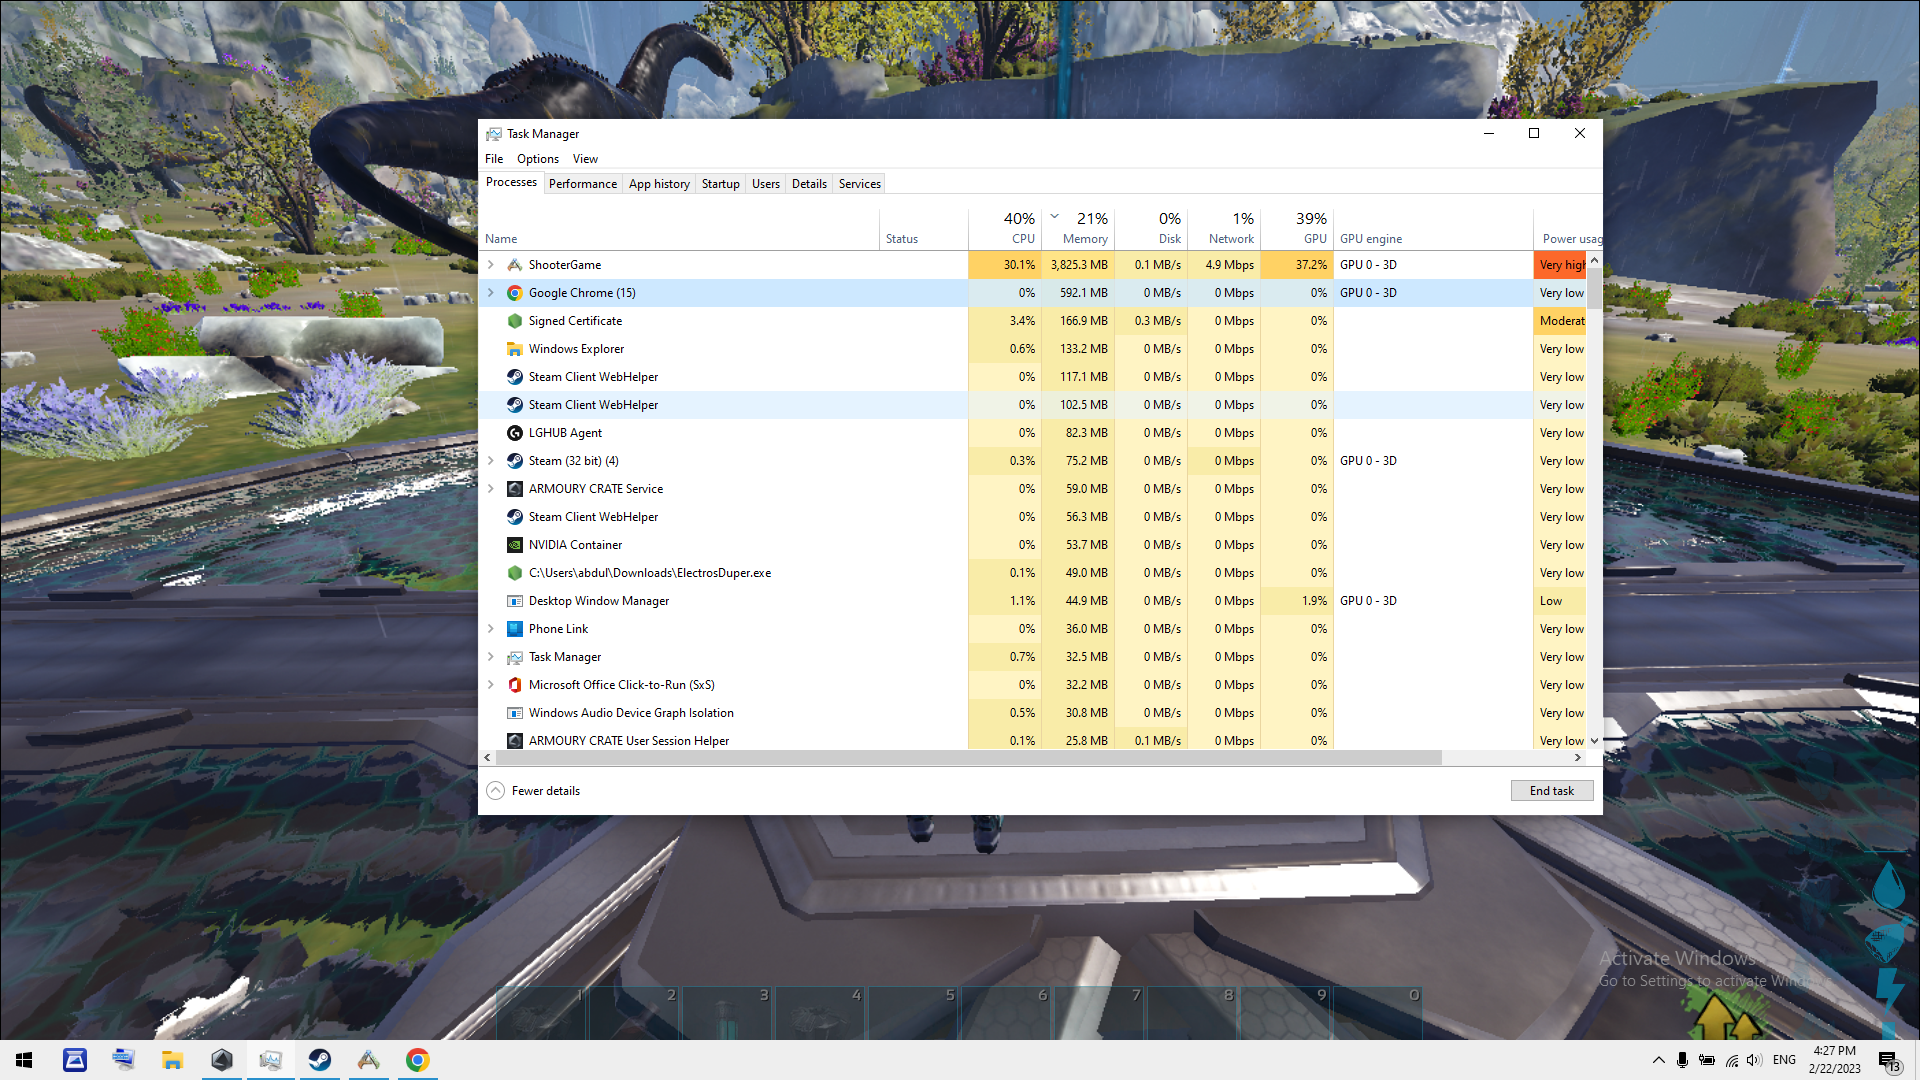The image size is (1920, 1080).
Task: Open the Startup tab
Action: click(720, 184)
